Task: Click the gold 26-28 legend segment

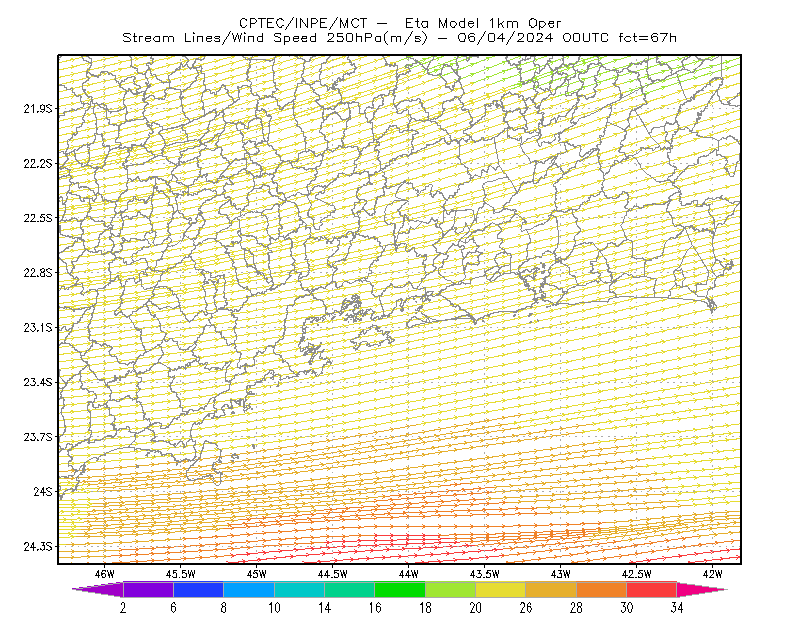Action: click(551, 589)
